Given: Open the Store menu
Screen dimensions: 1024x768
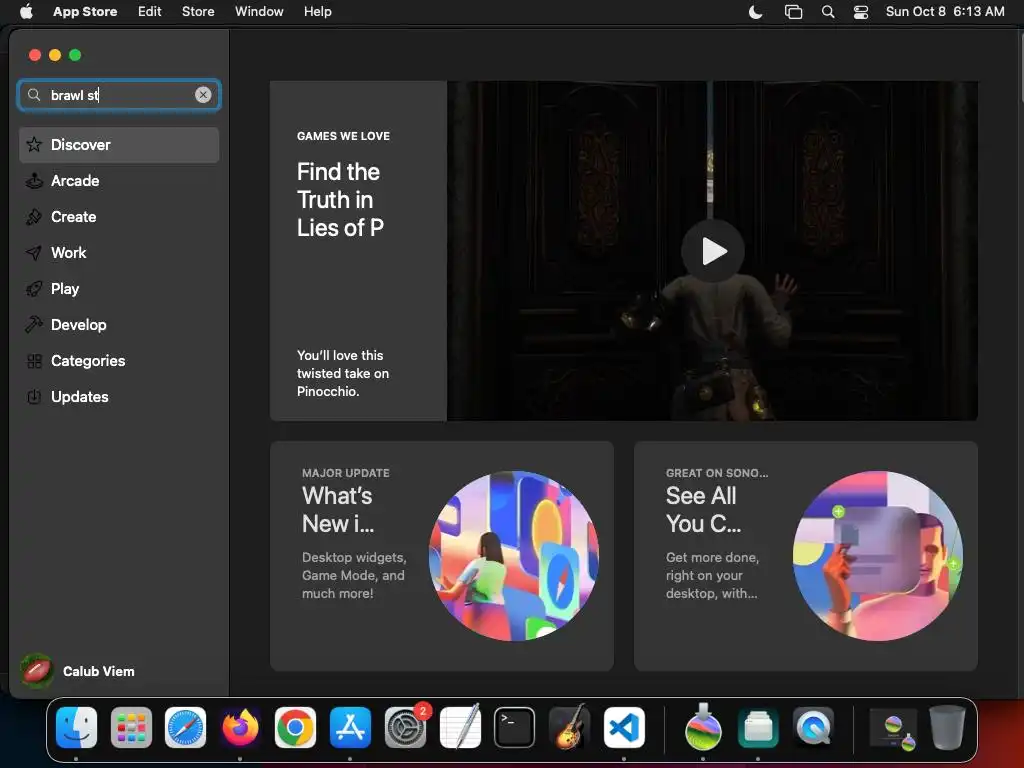Looking at the screenshot, I should coord(198,11).
